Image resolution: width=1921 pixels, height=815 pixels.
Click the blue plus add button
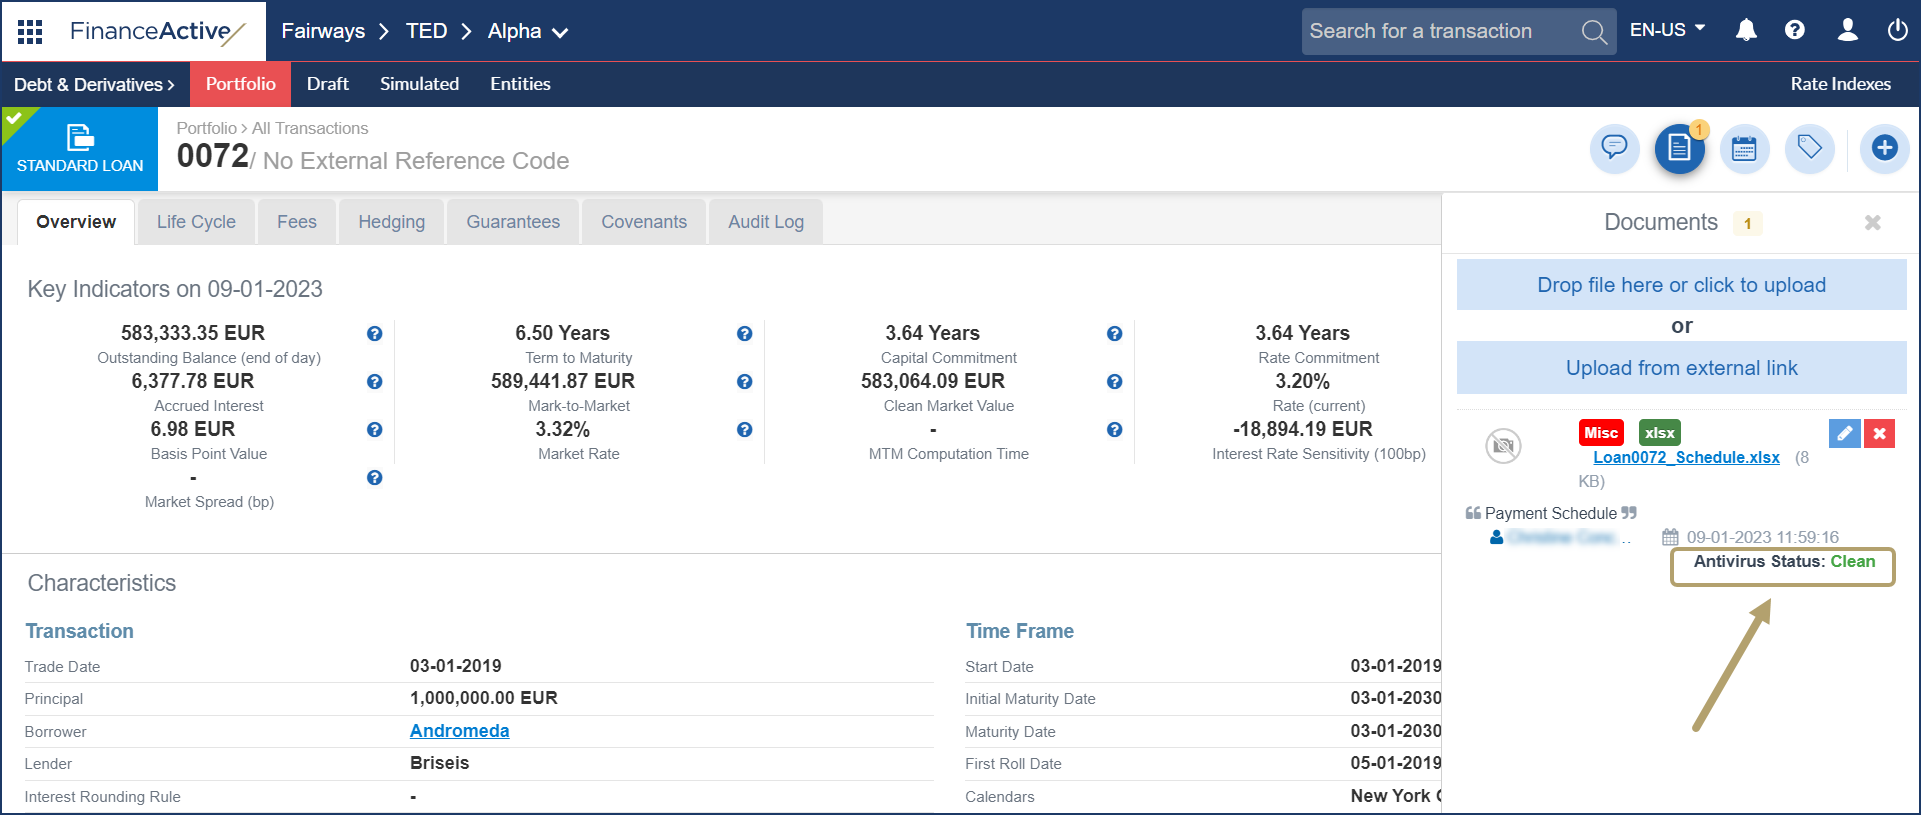1884,149
